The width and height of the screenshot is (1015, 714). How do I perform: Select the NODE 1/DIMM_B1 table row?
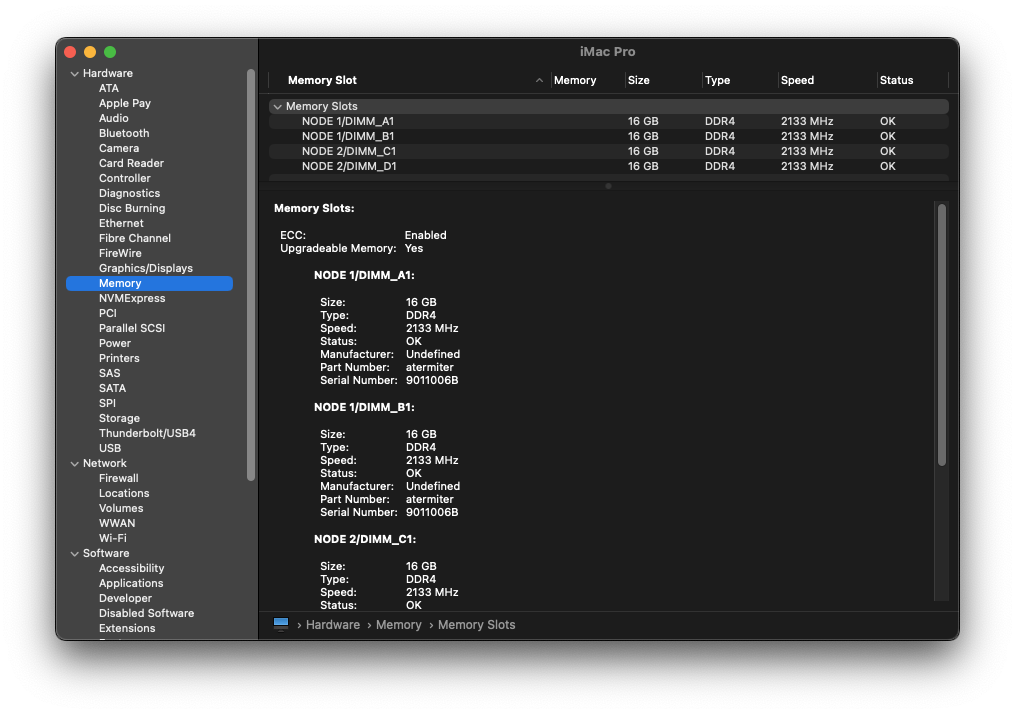point(608,136)
